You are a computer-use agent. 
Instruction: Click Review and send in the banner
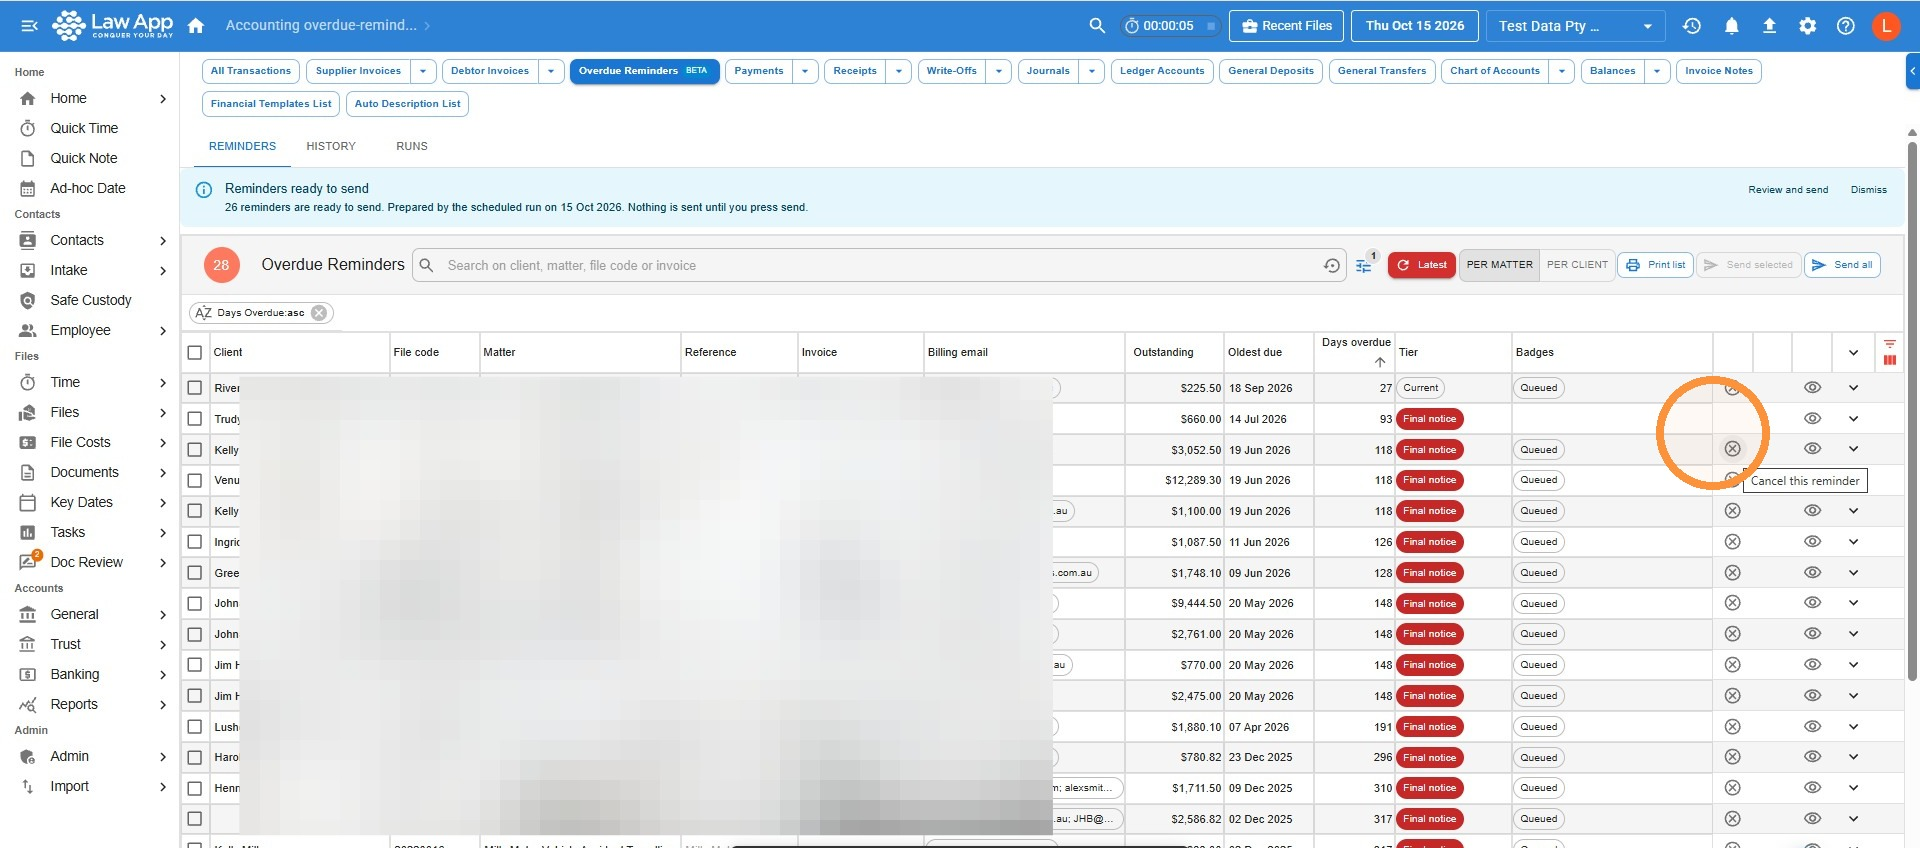[x=1788, y=190]
